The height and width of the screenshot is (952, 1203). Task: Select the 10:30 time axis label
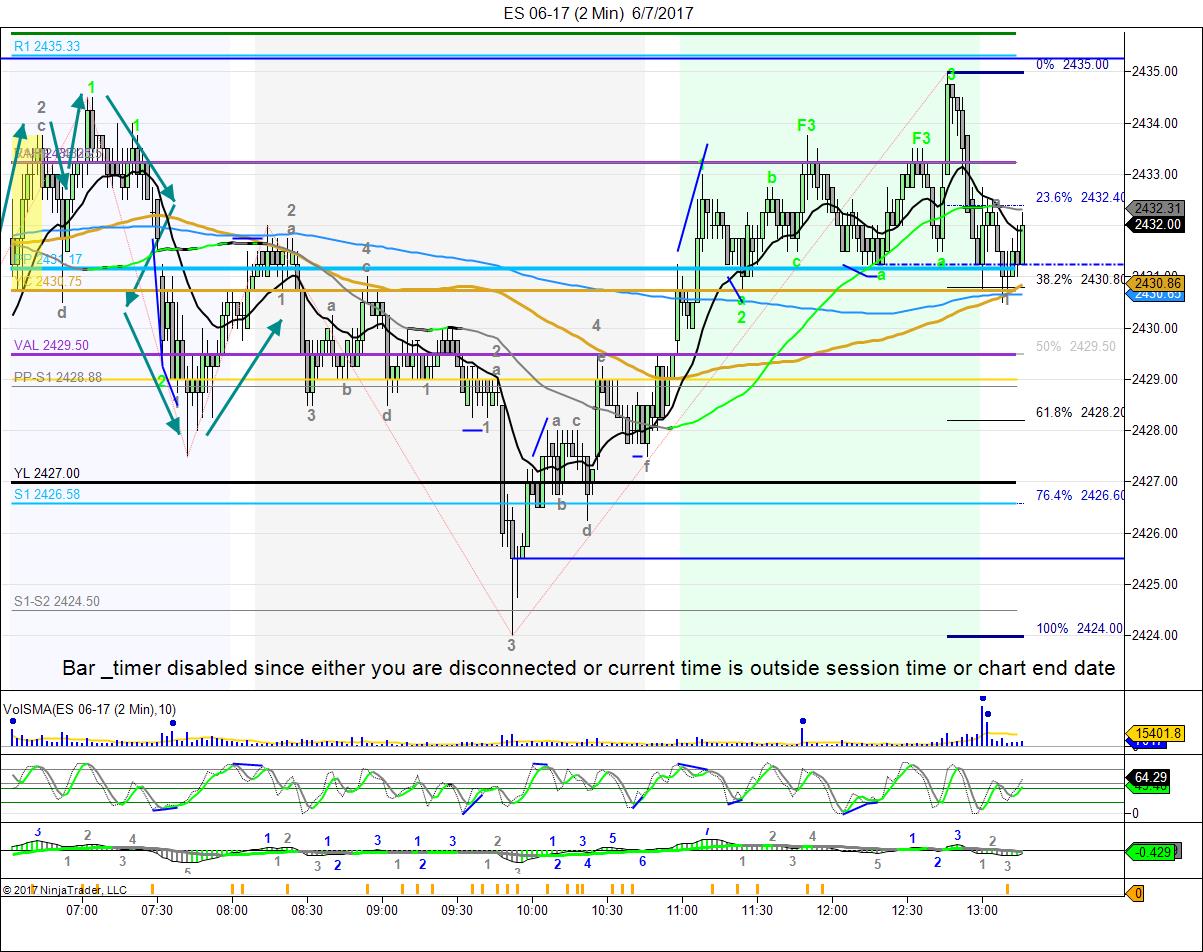click(607, 909)
